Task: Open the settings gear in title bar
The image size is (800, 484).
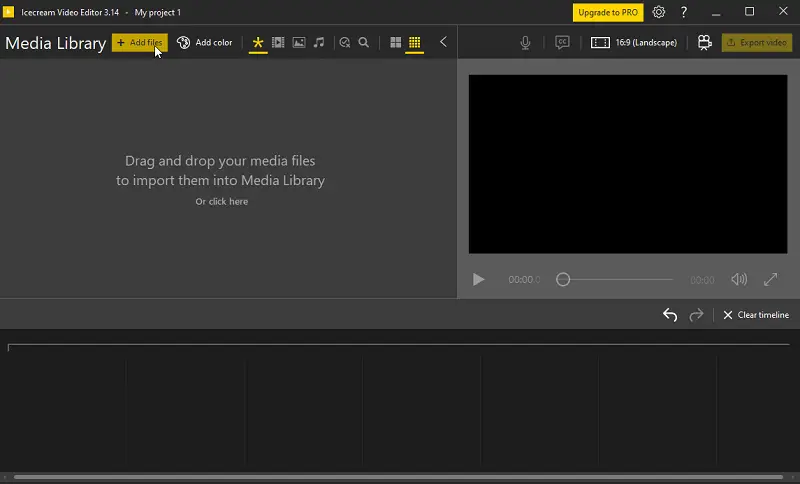Action: pyautogui.click(x=659, y=12)
